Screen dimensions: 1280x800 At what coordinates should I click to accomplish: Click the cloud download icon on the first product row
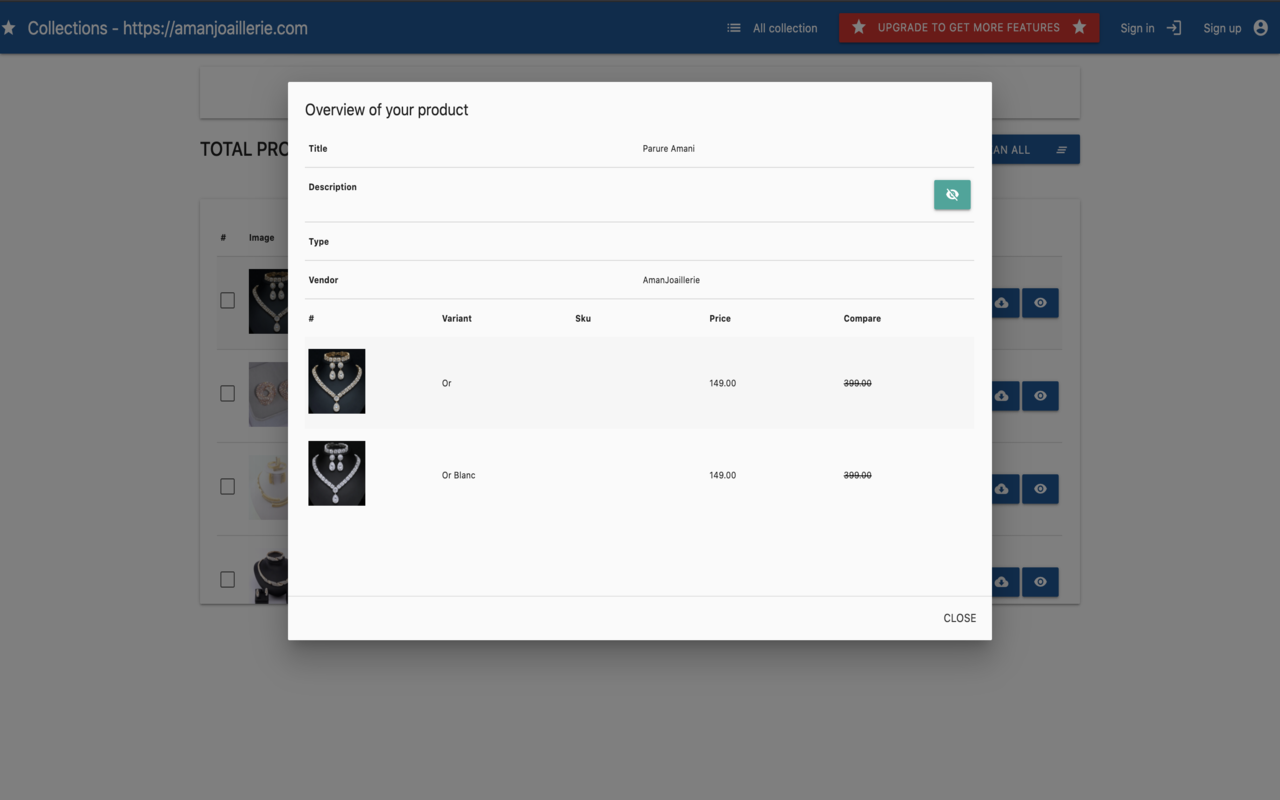[1003, 302]
